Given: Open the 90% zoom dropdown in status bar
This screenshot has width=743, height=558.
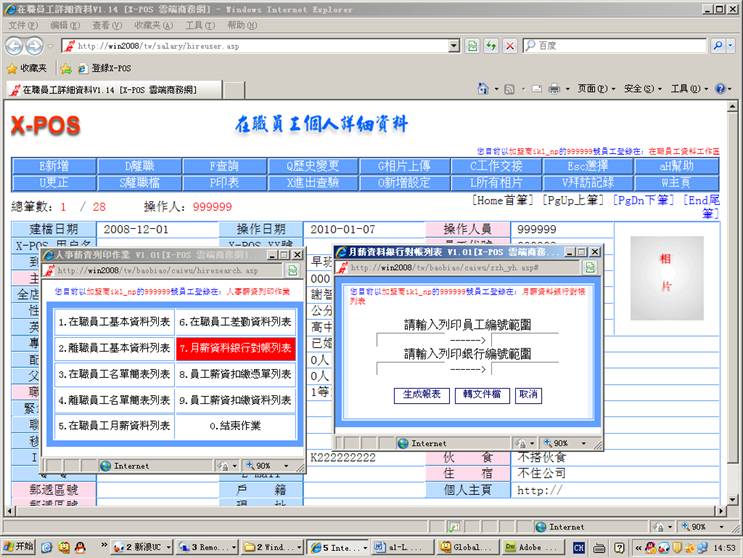Looking at the screenshot, I should pos(702,526).
